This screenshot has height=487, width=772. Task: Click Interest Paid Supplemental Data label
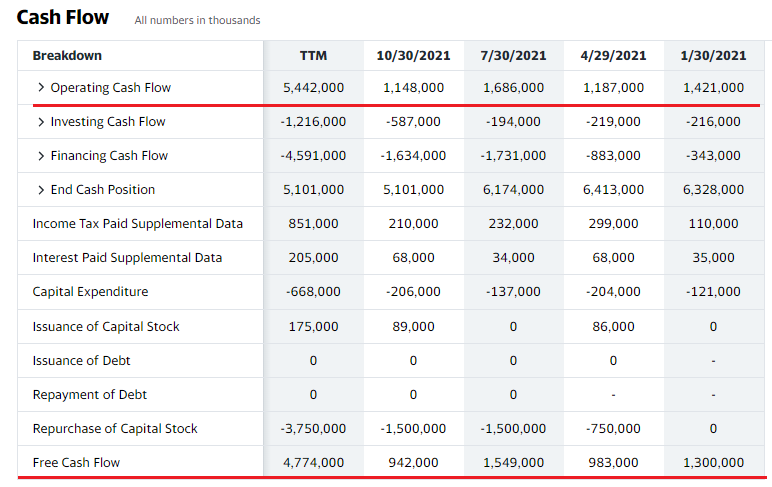127,258
